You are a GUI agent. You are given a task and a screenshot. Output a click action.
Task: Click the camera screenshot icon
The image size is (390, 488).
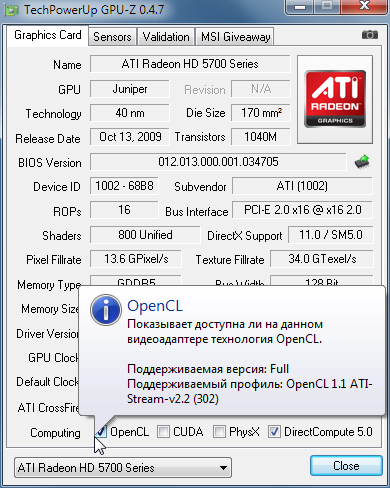pos(369,34)
